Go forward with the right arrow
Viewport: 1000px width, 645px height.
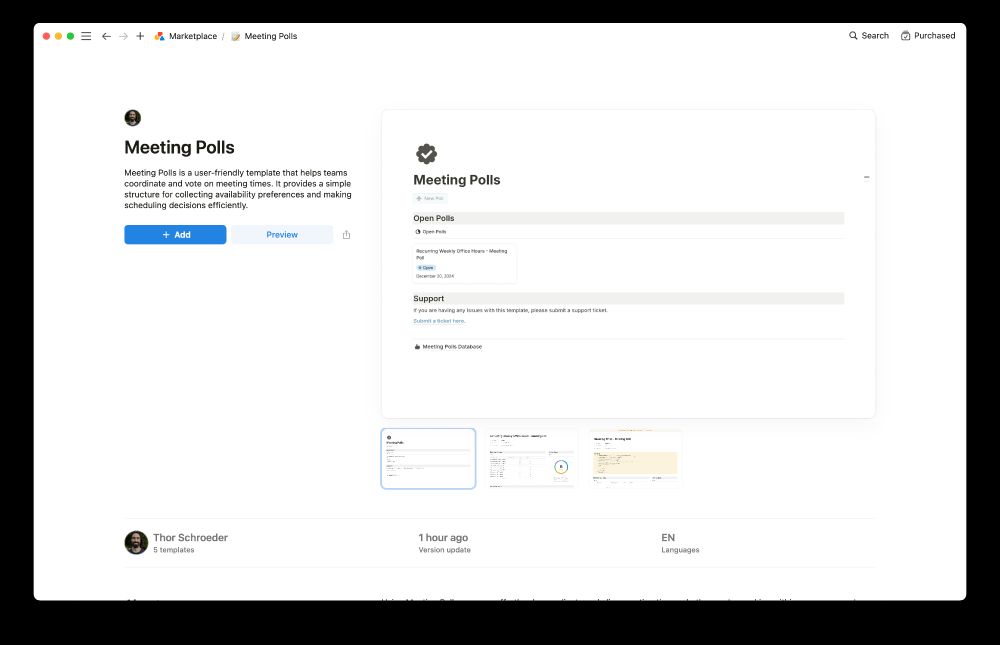124,36
